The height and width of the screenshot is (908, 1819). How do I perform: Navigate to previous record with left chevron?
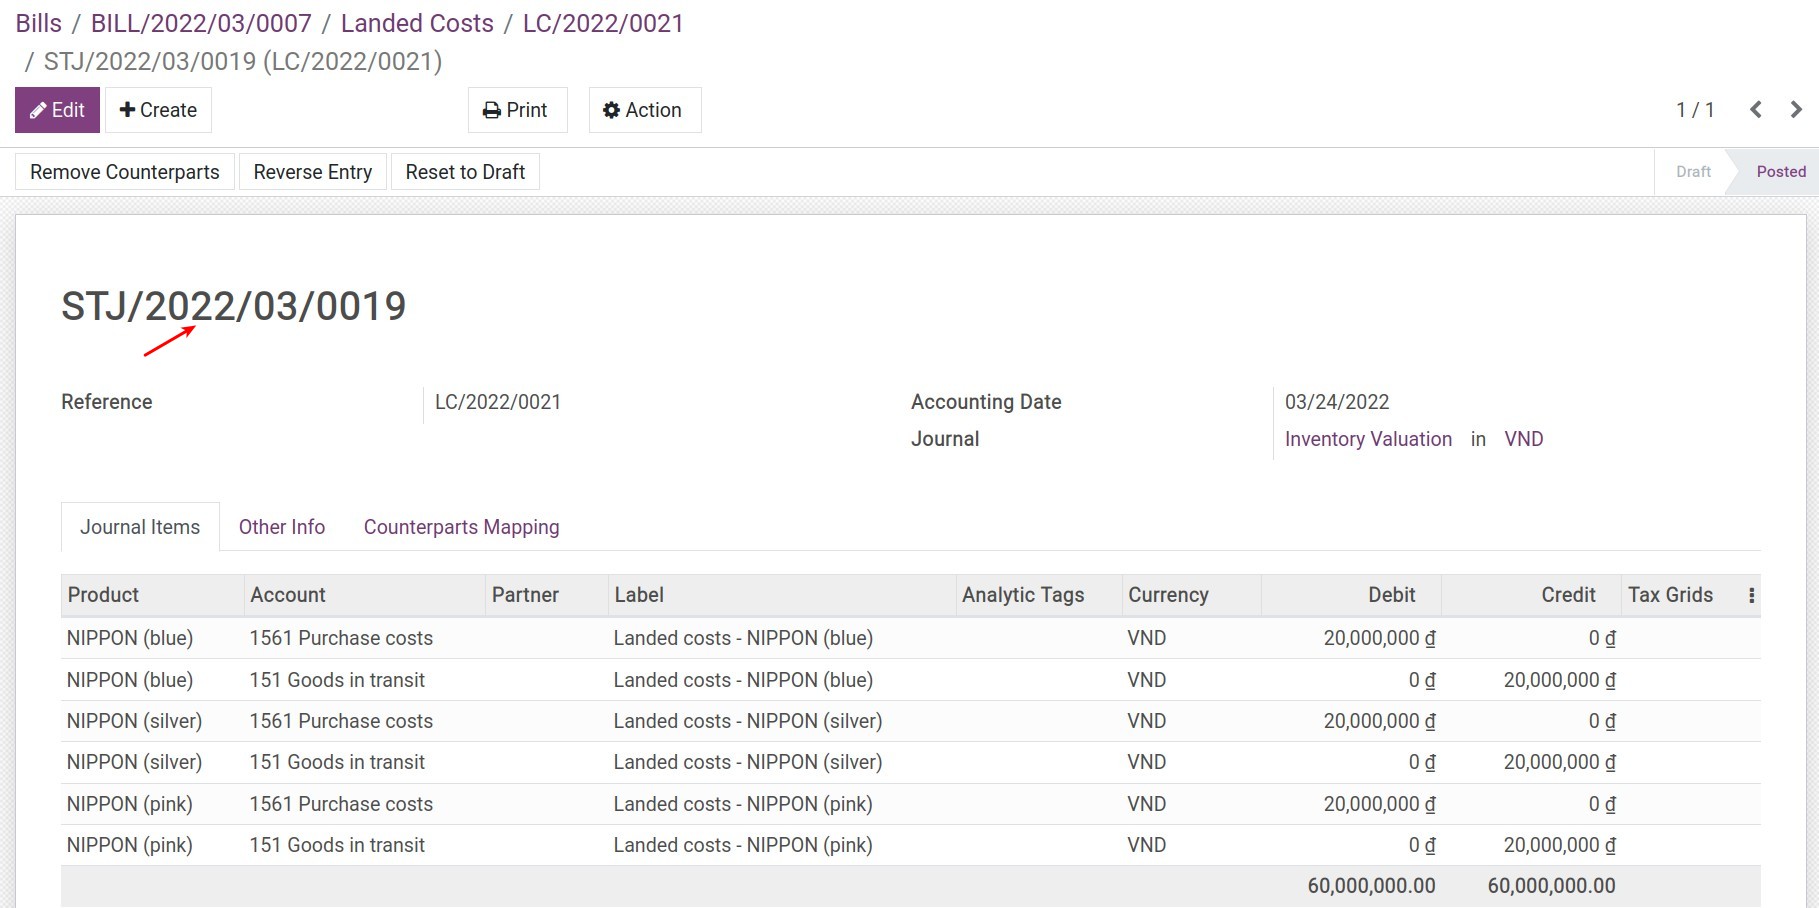1756,110
